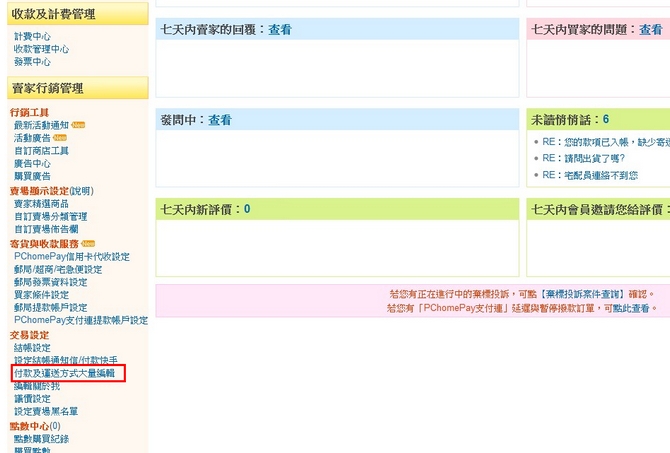
Task: Open 賣家精選商品 settings
Action: [x=41, y=203]
